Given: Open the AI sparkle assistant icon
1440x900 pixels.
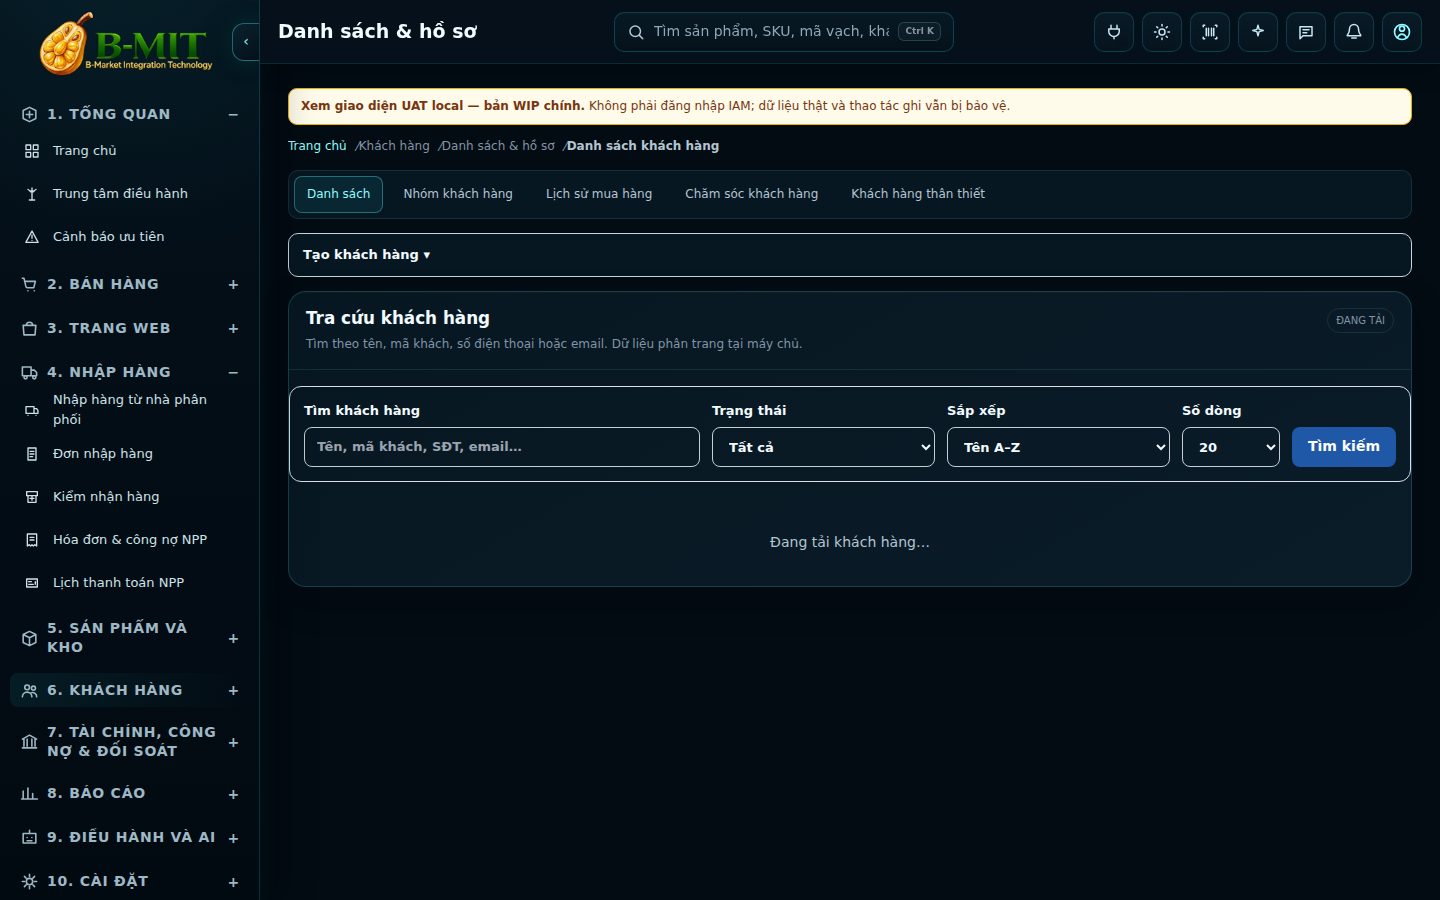Looking at the screenshot, I should click(x=1258, y=32).
